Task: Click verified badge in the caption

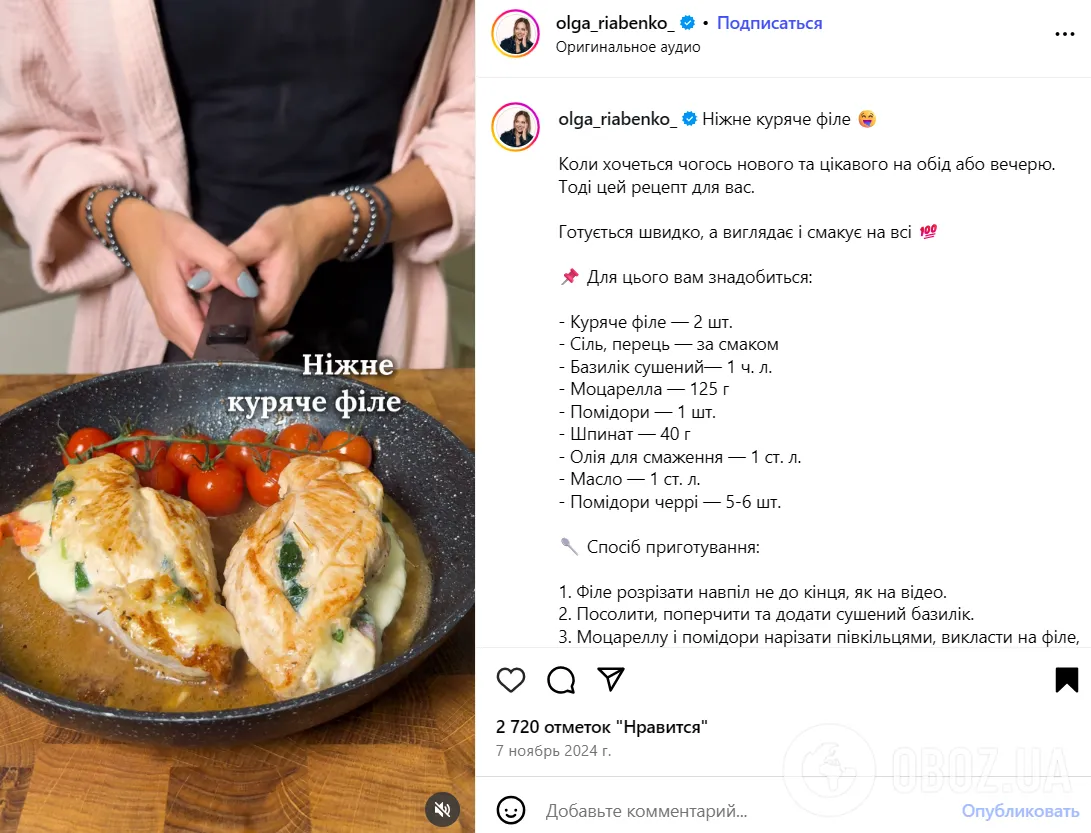Action: [690, 119]
